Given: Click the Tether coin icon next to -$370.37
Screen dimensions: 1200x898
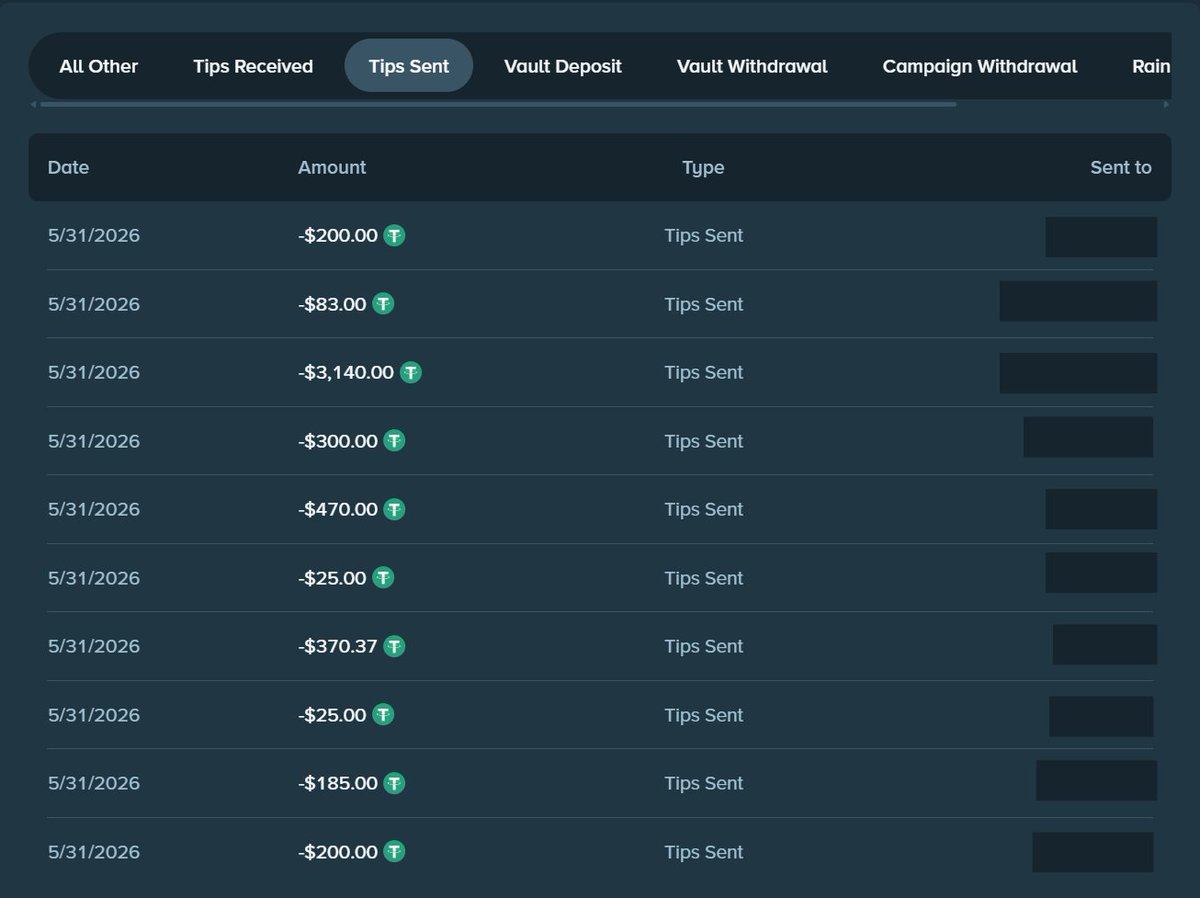Looking at the screenshot, I should [395, 646].
